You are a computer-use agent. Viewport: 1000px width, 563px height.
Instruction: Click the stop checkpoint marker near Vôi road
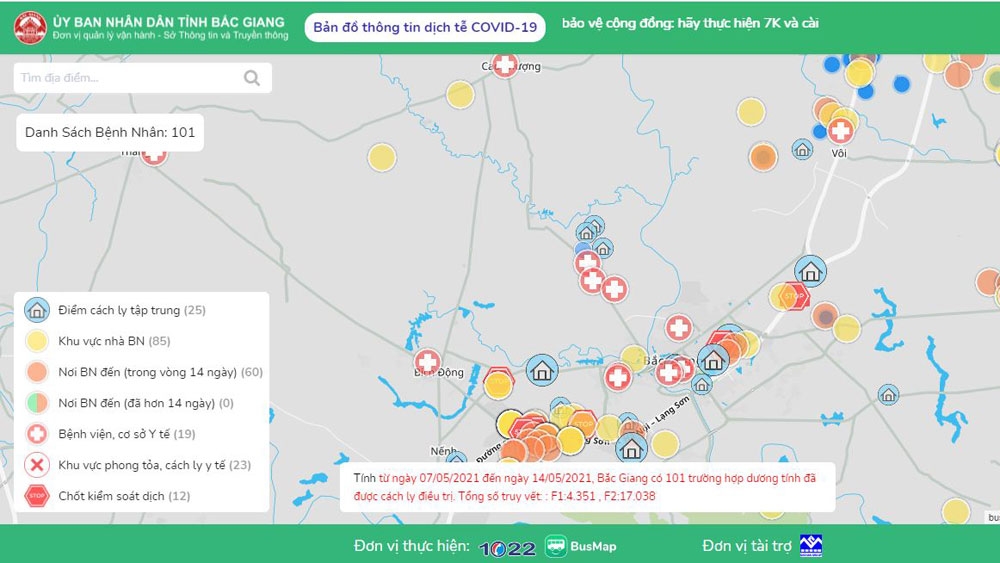tap(795, 296)
